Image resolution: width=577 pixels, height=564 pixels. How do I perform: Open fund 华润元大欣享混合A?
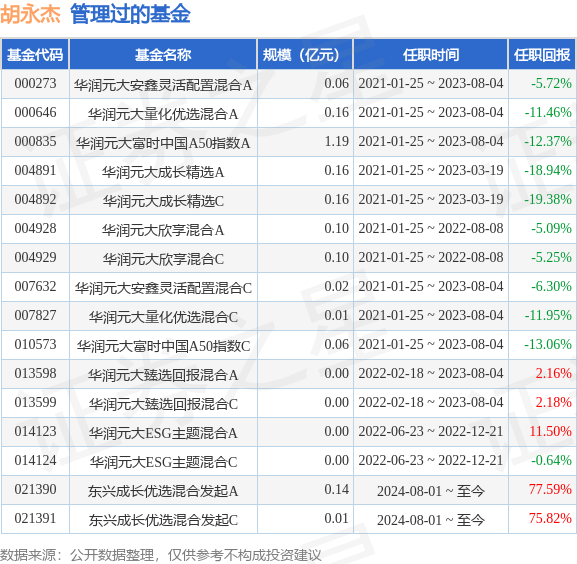click(x=163, y=230)
